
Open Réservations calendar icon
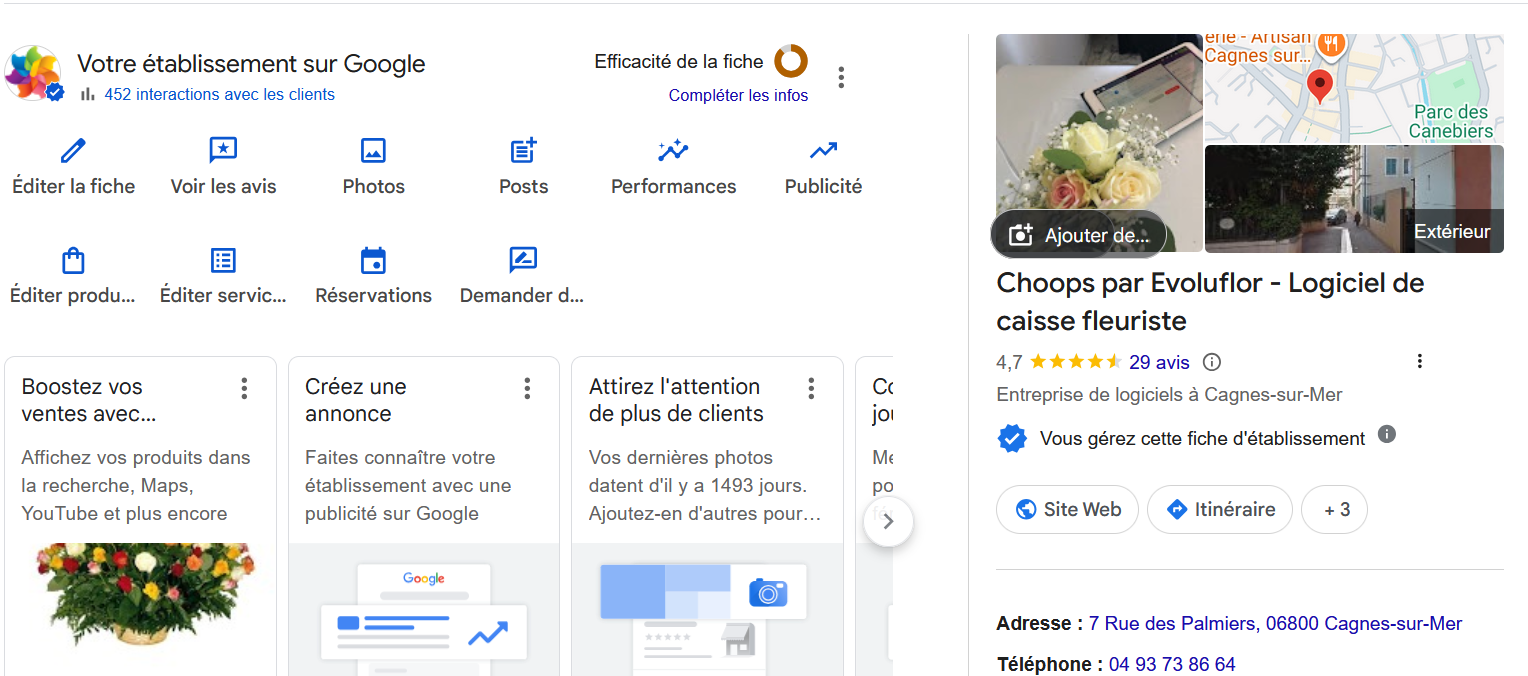[373, 260]
